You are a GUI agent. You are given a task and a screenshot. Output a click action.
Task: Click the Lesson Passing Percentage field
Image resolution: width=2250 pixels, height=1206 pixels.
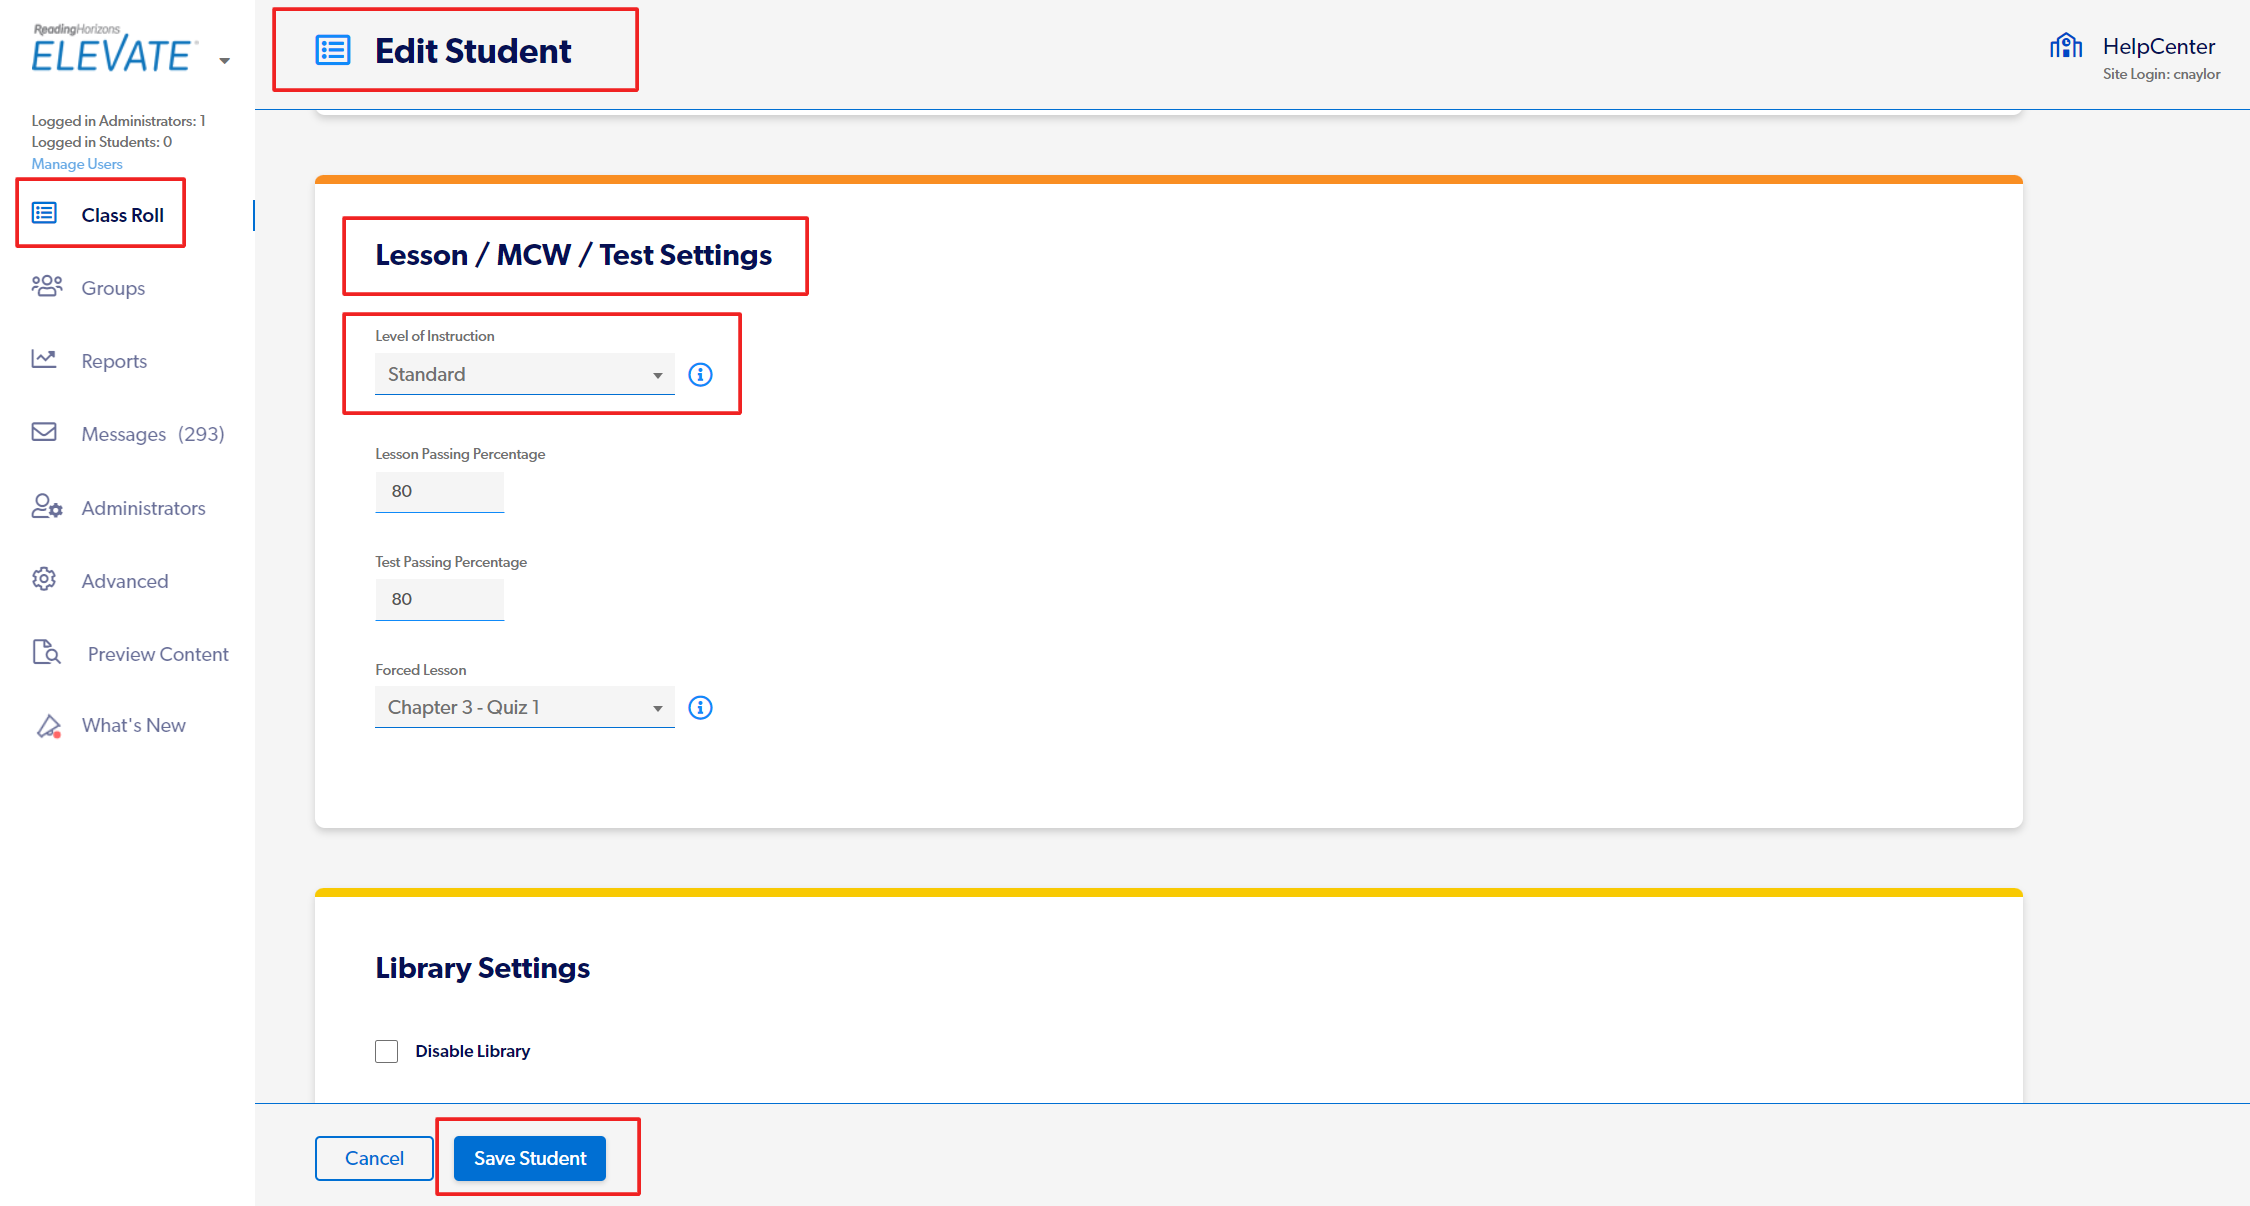tap(440, 492)
